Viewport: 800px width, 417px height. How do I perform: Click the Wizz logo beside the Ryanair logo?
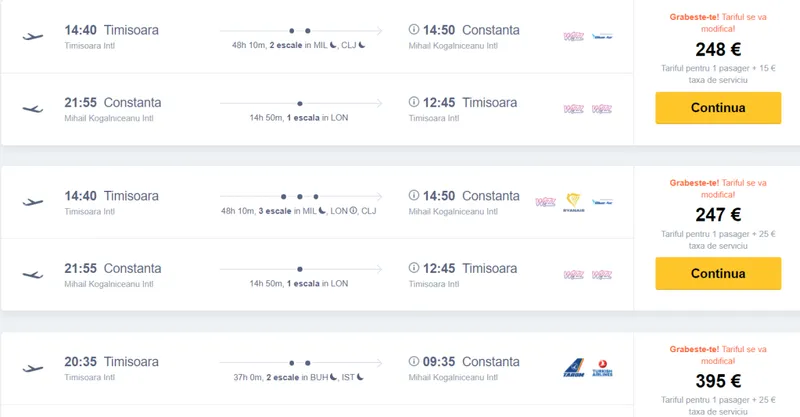click(546, 201)
